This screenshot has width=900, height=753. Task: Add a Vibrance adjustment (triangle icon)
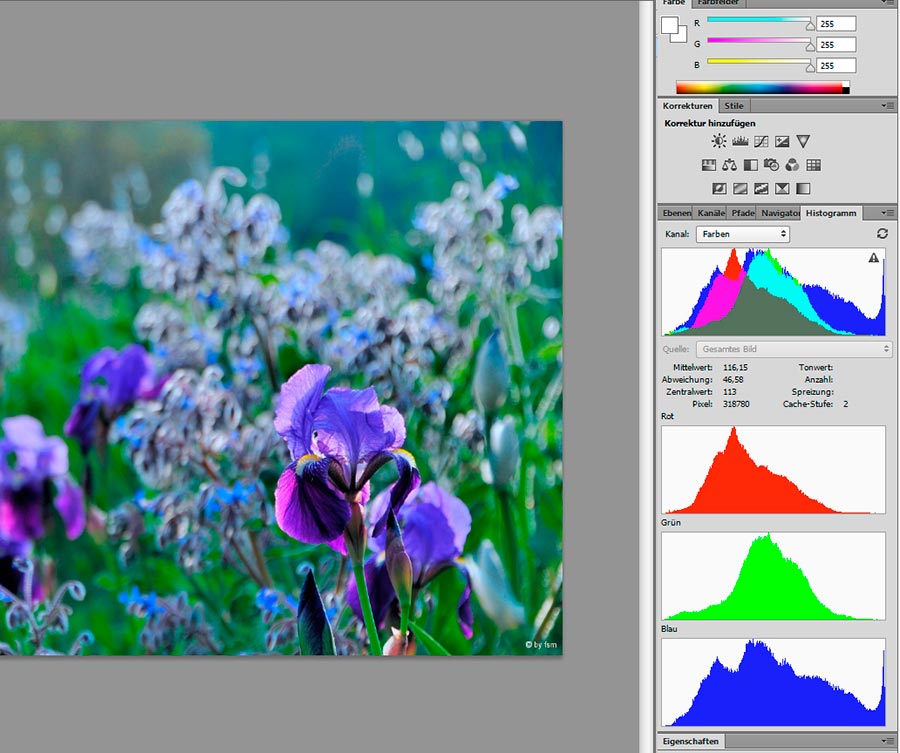(803, 142)
